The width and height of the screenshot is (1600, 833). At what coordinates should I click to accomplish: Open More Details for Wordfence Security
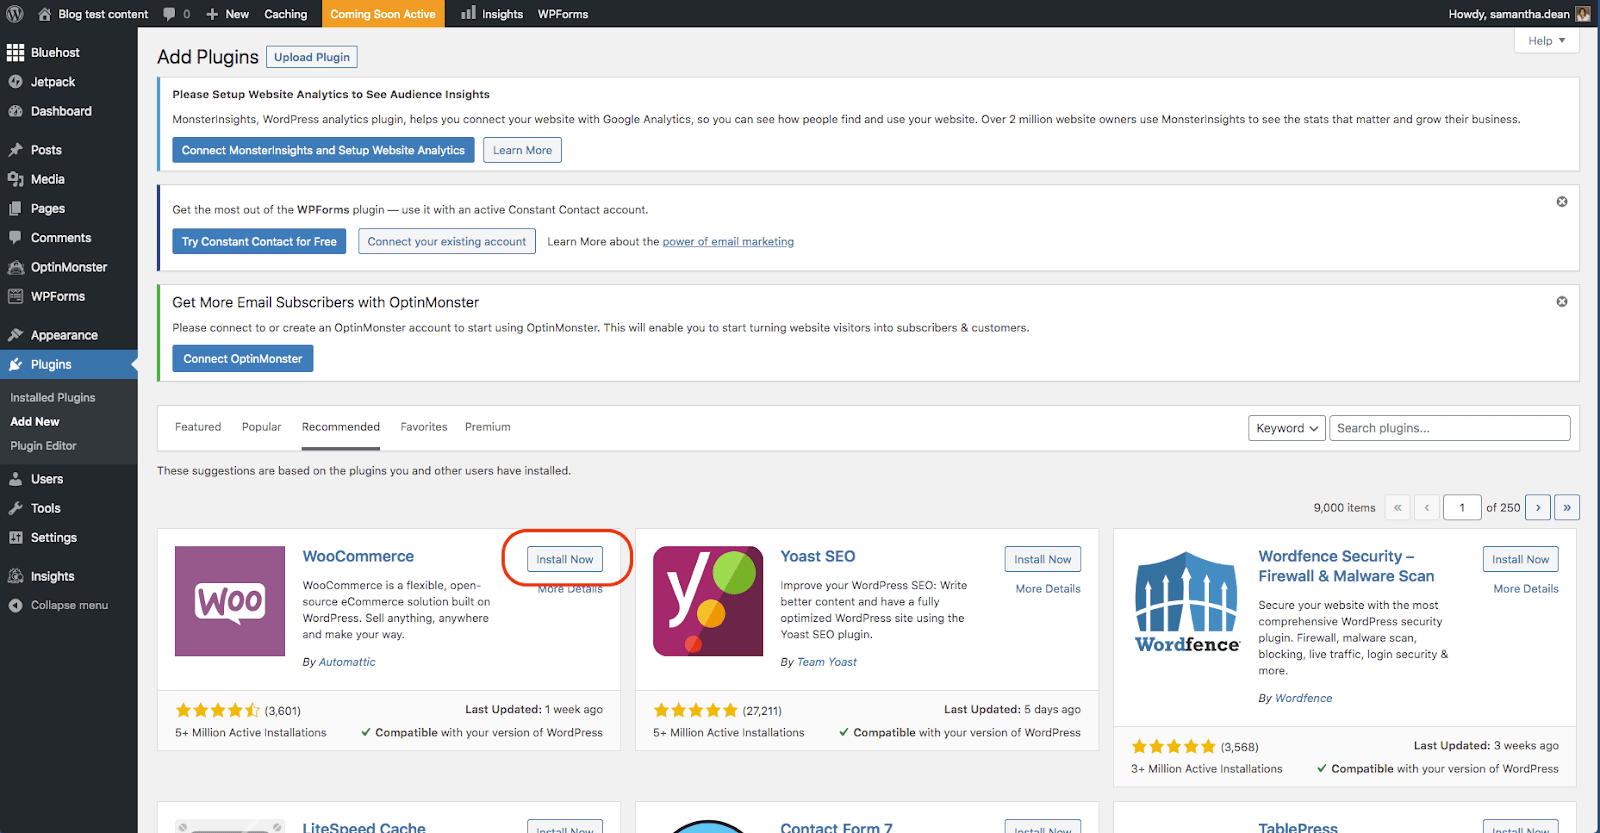pyautogui.click(x=1526, y=589)
